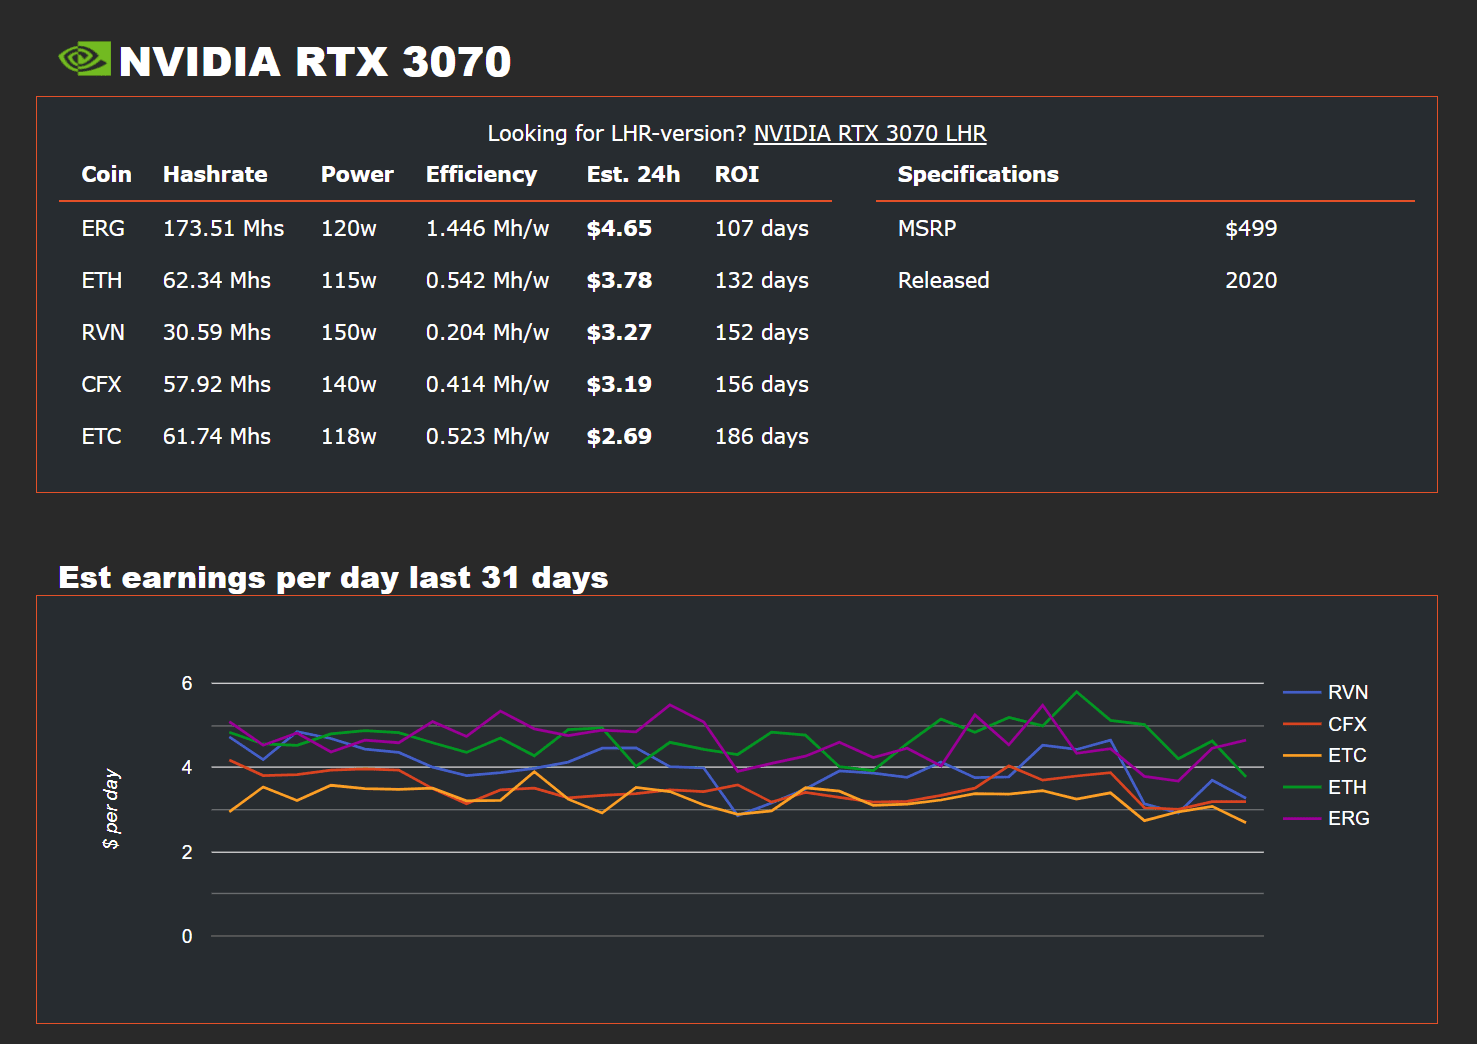
Task: Click the $ per day axis label
Action: [x=111, y=809]
